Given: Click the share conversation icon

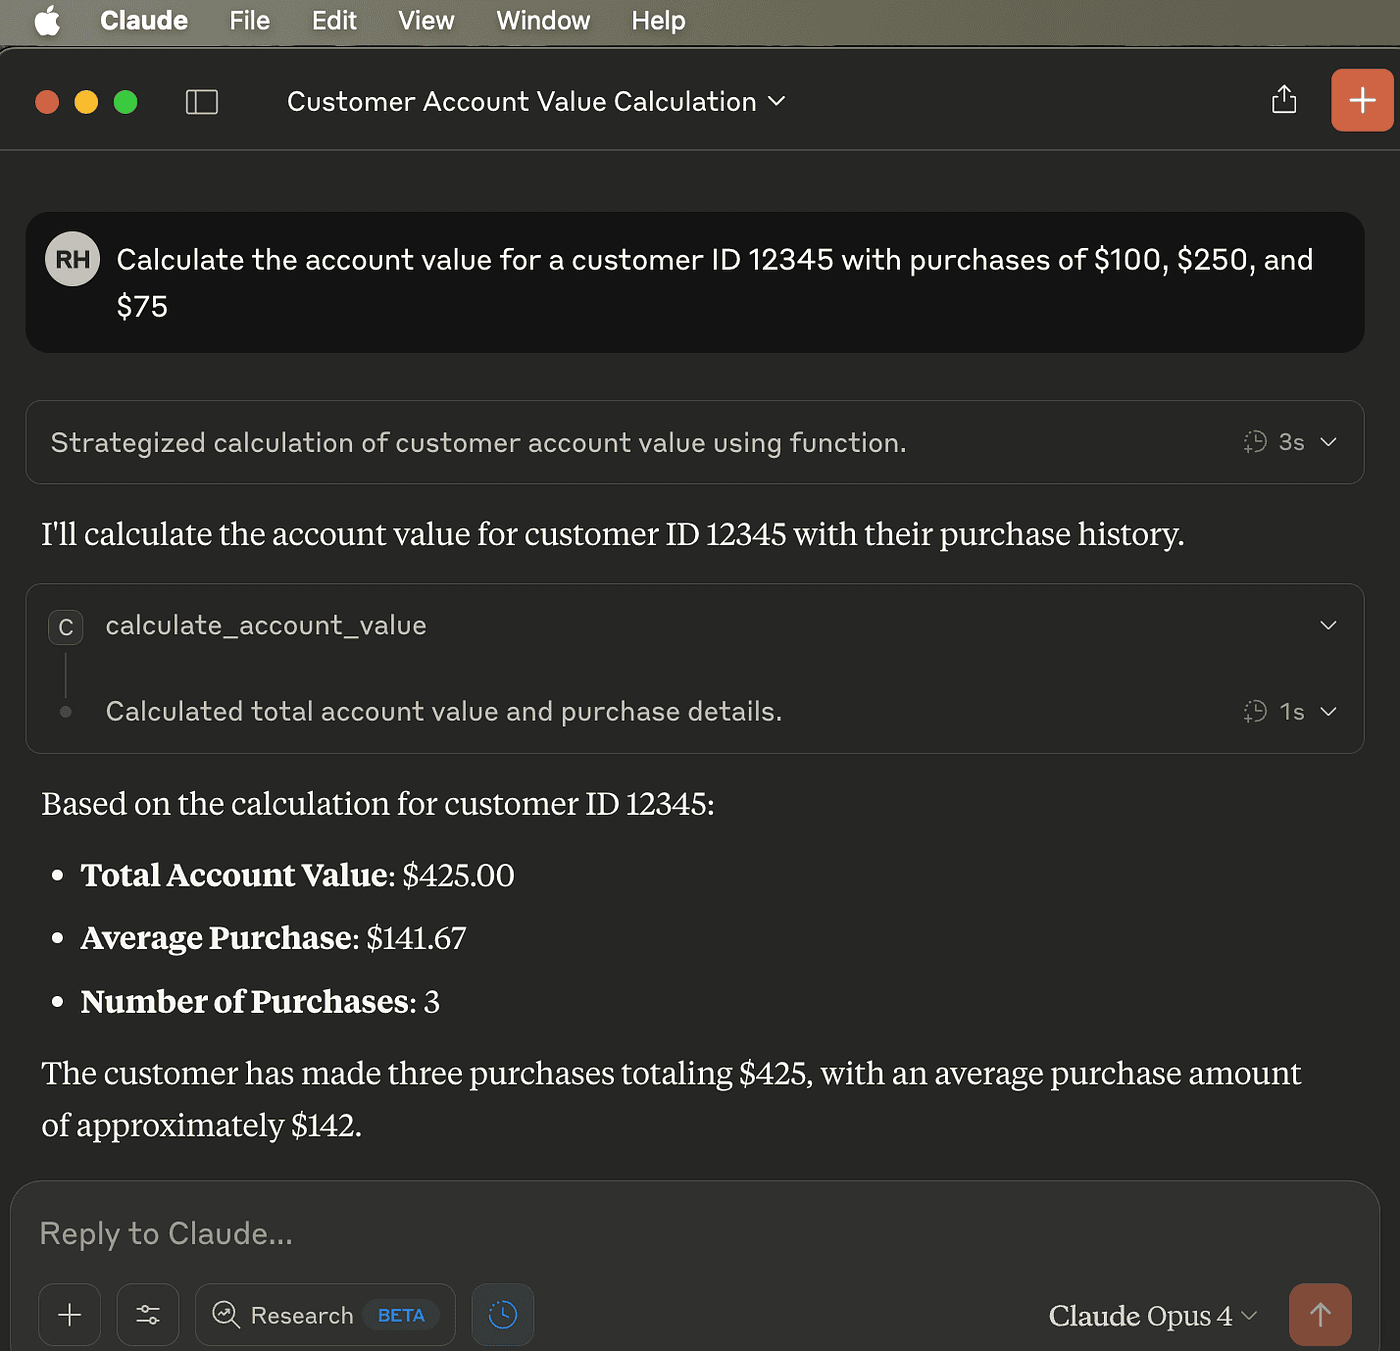Looking at the screenshot, I should 1284,100.
